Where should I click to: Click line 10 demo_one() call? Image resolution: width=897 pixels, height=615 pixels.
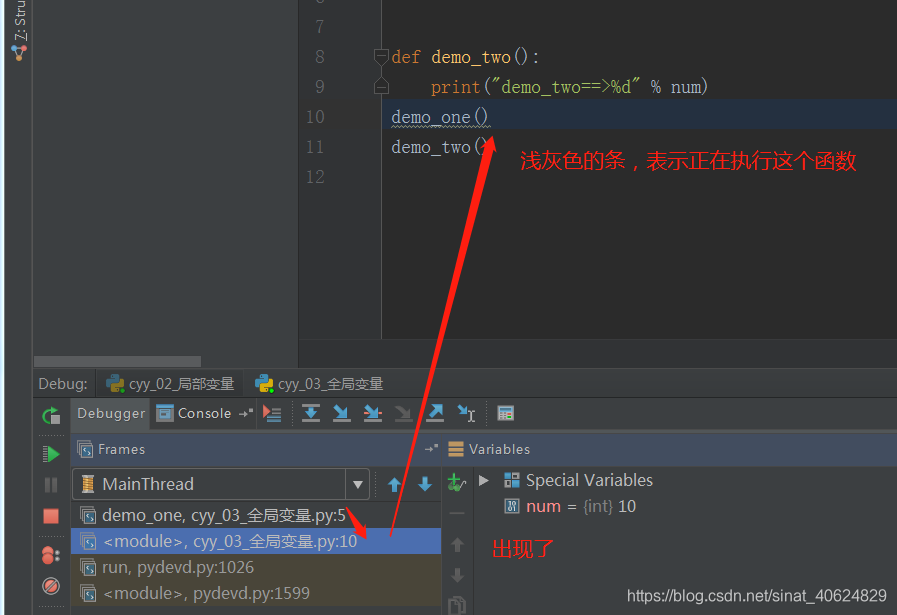[x=439, y=117]
